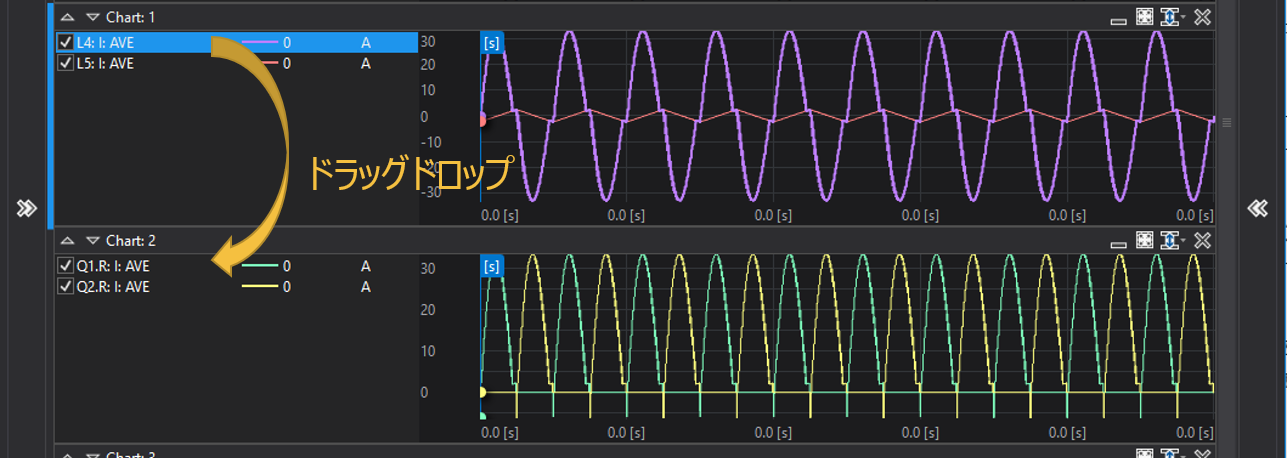This screenshot has width=1287, height=458.
Task: Uncheck the L5: I: AVE signal
Action: [66, 63]
